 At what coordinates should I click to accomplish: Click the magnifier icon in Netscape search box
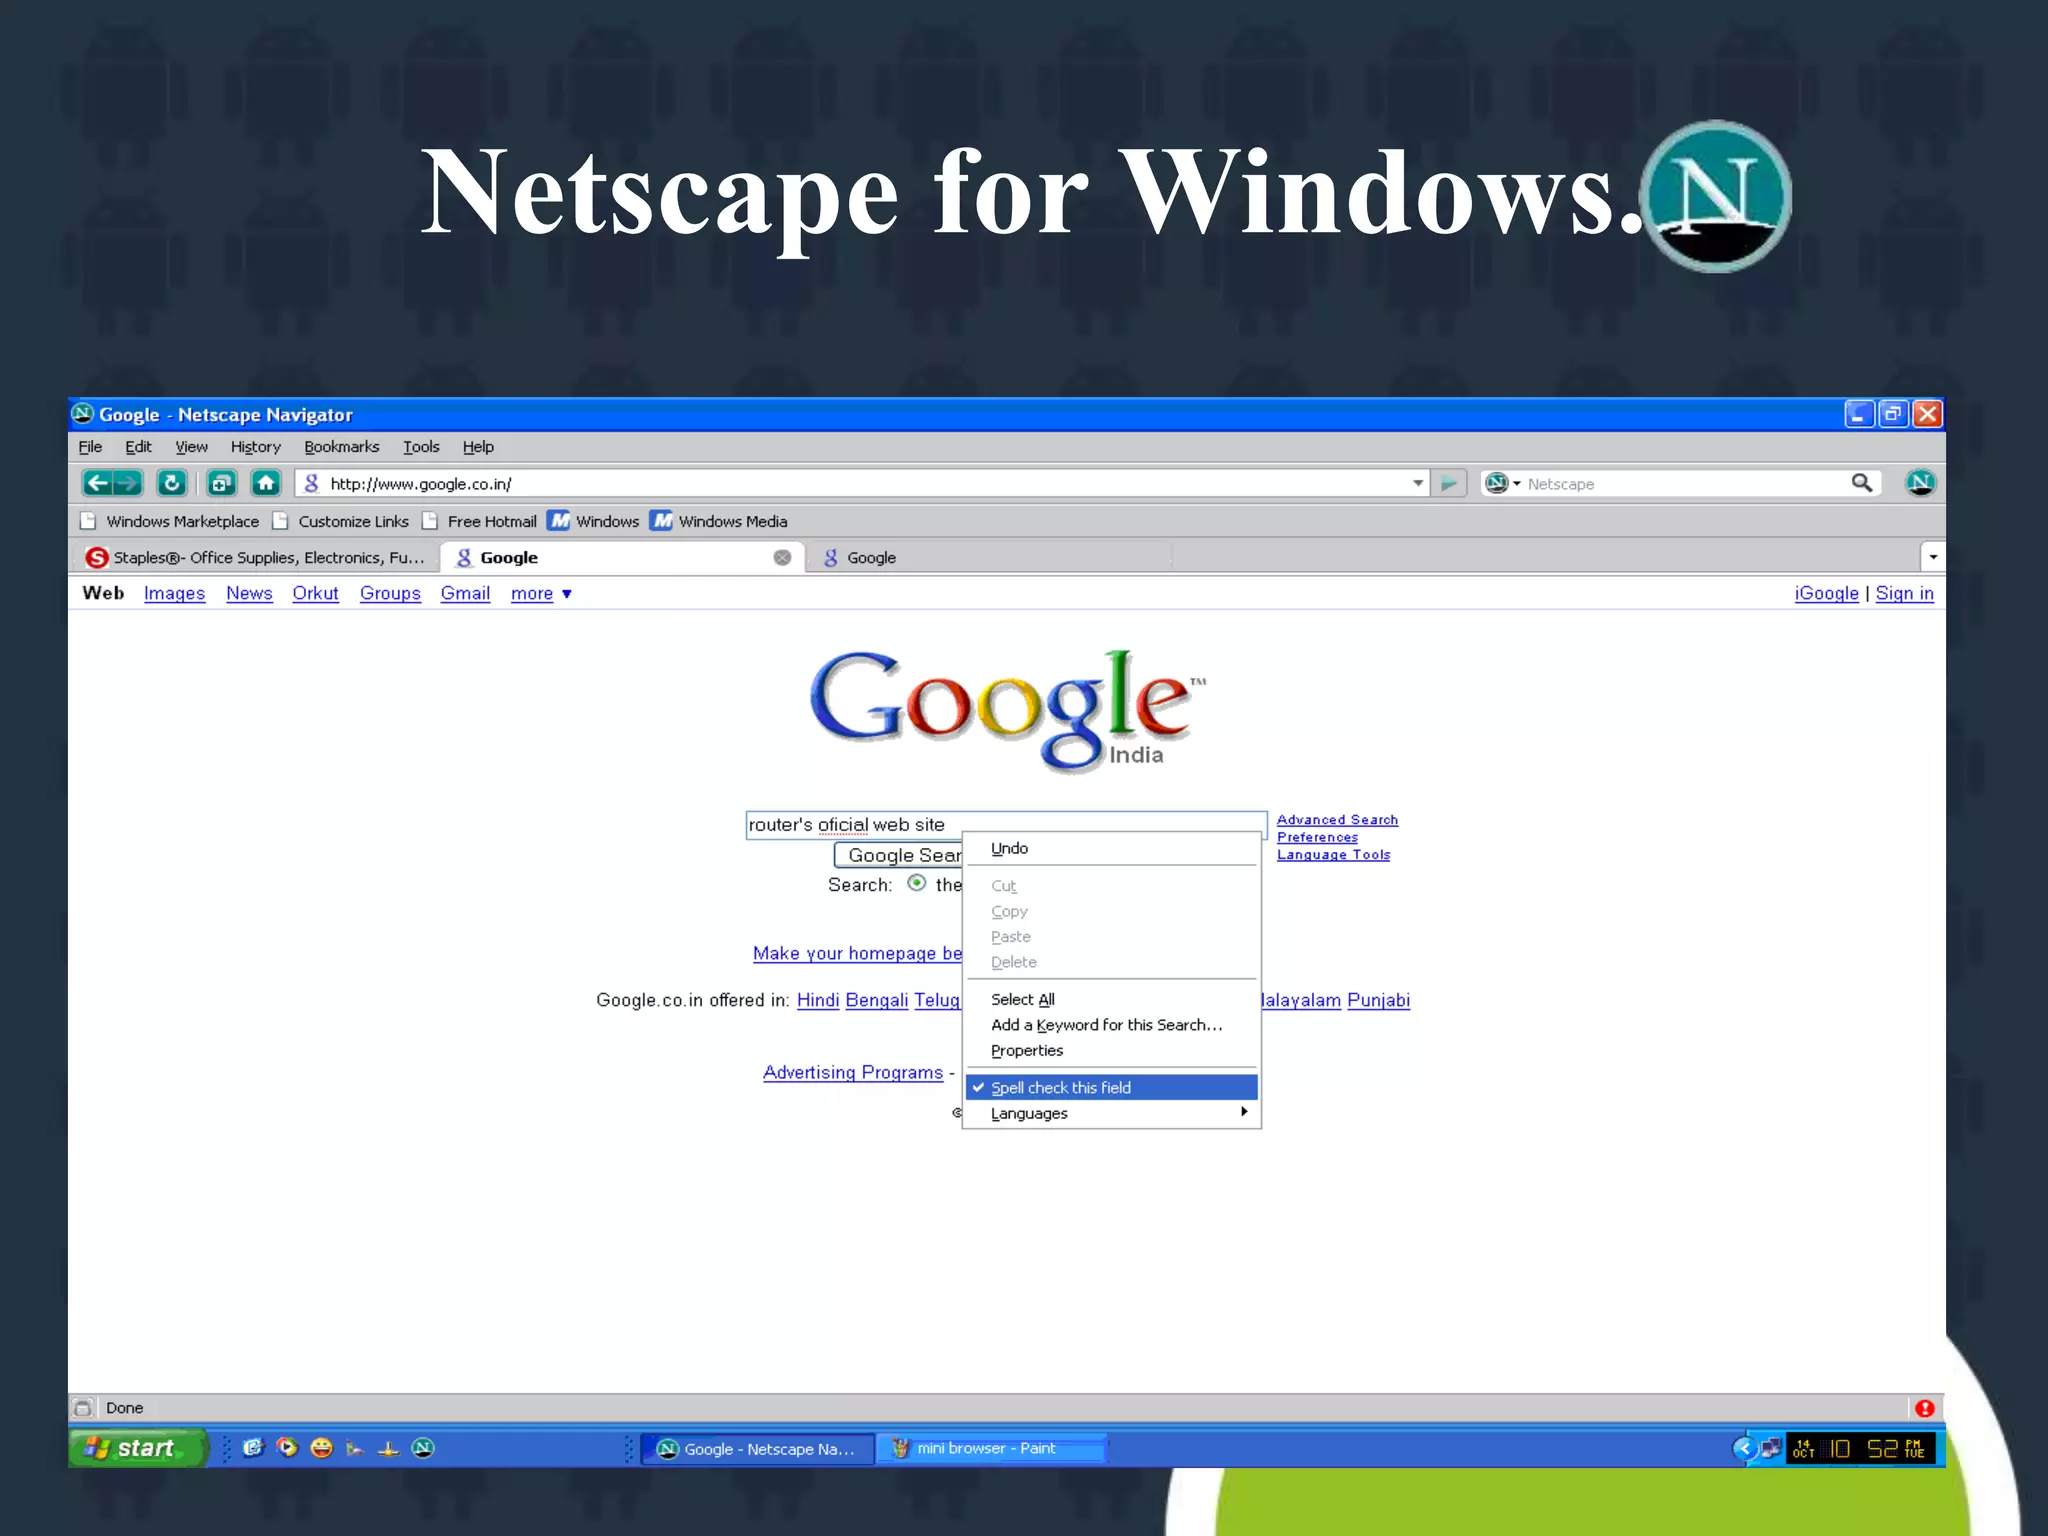[1861, 483]
